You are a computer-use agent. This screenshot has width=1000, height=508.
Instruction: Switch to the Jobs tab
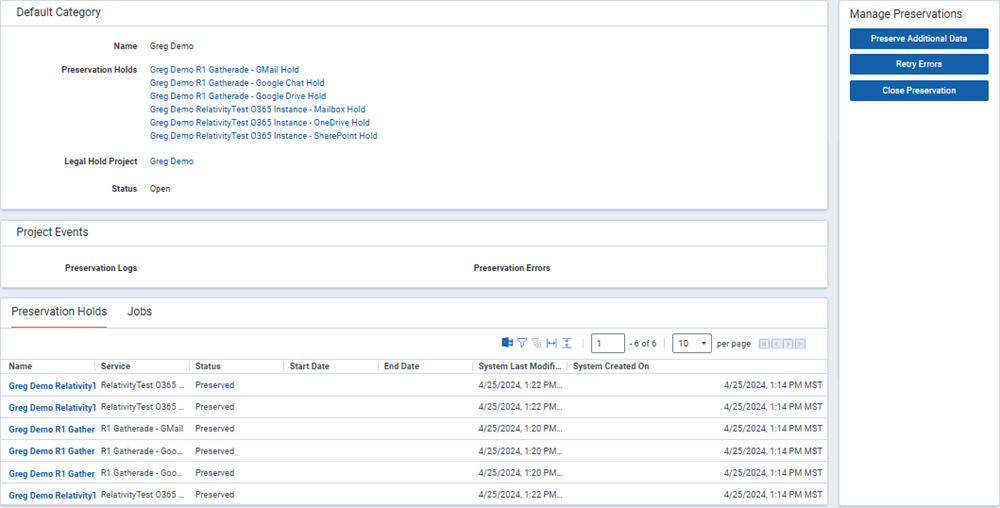coord(140,312)
